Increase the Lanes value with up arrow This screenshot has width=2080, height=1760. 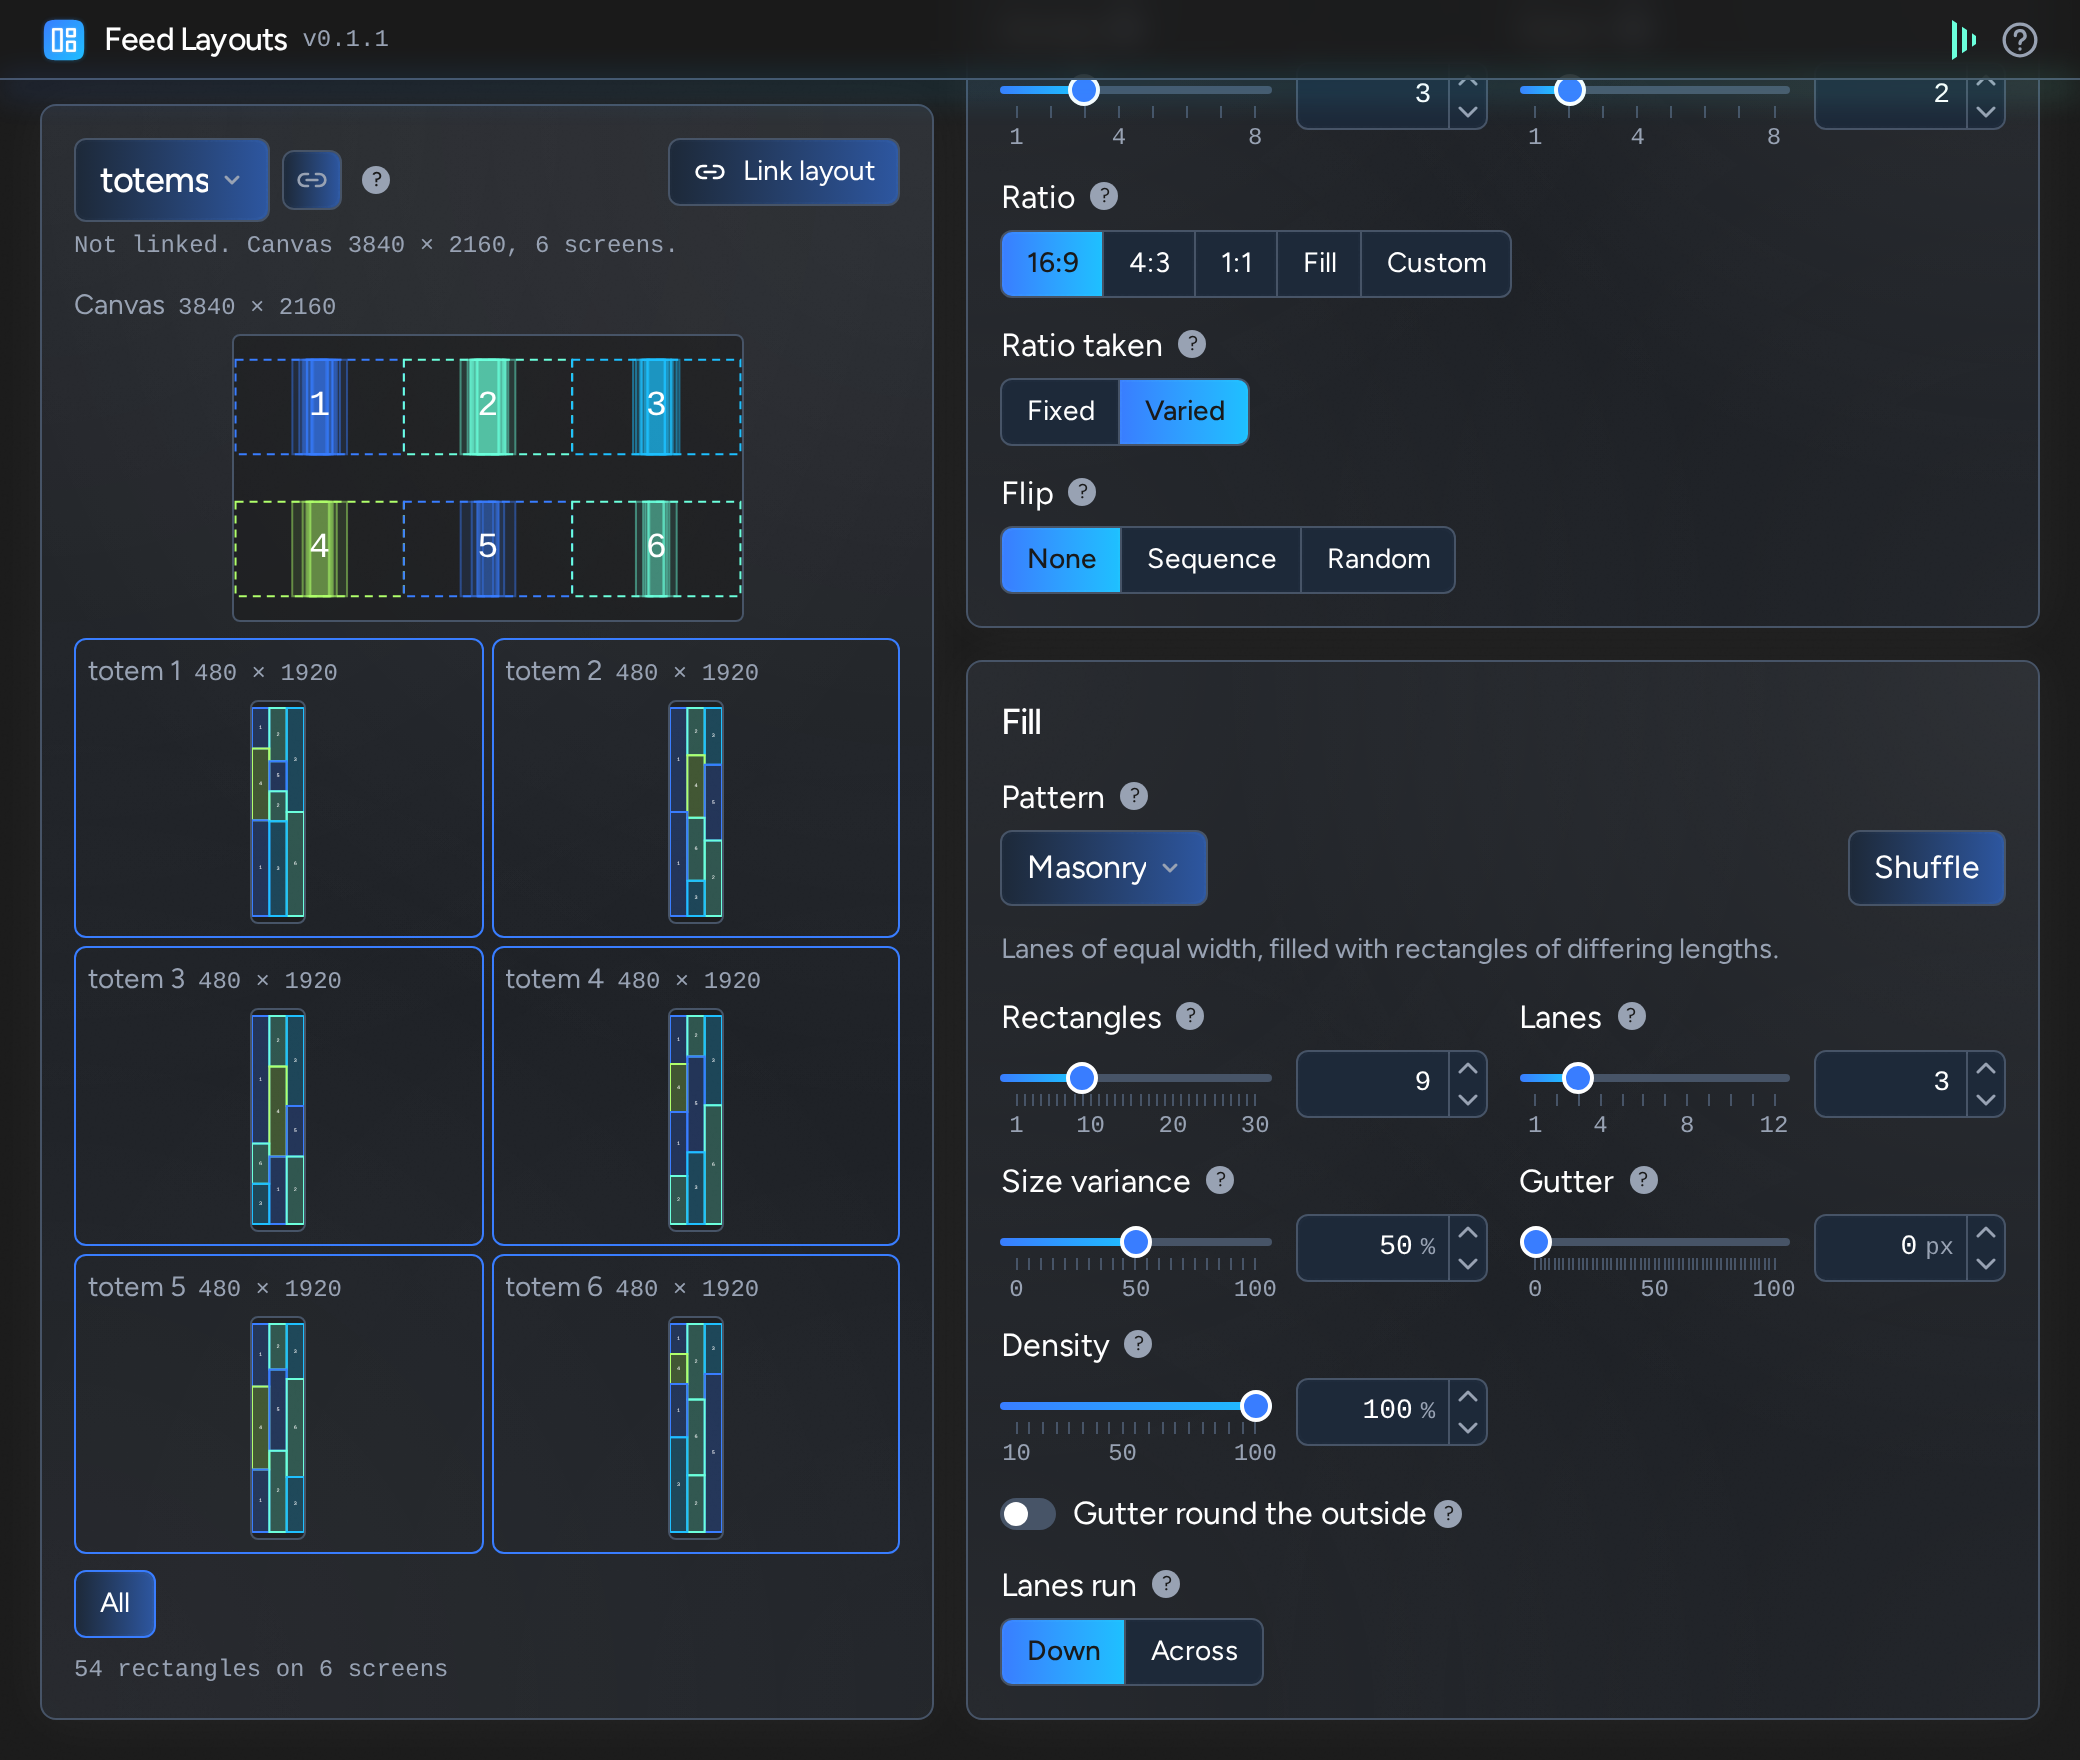1986,1068
